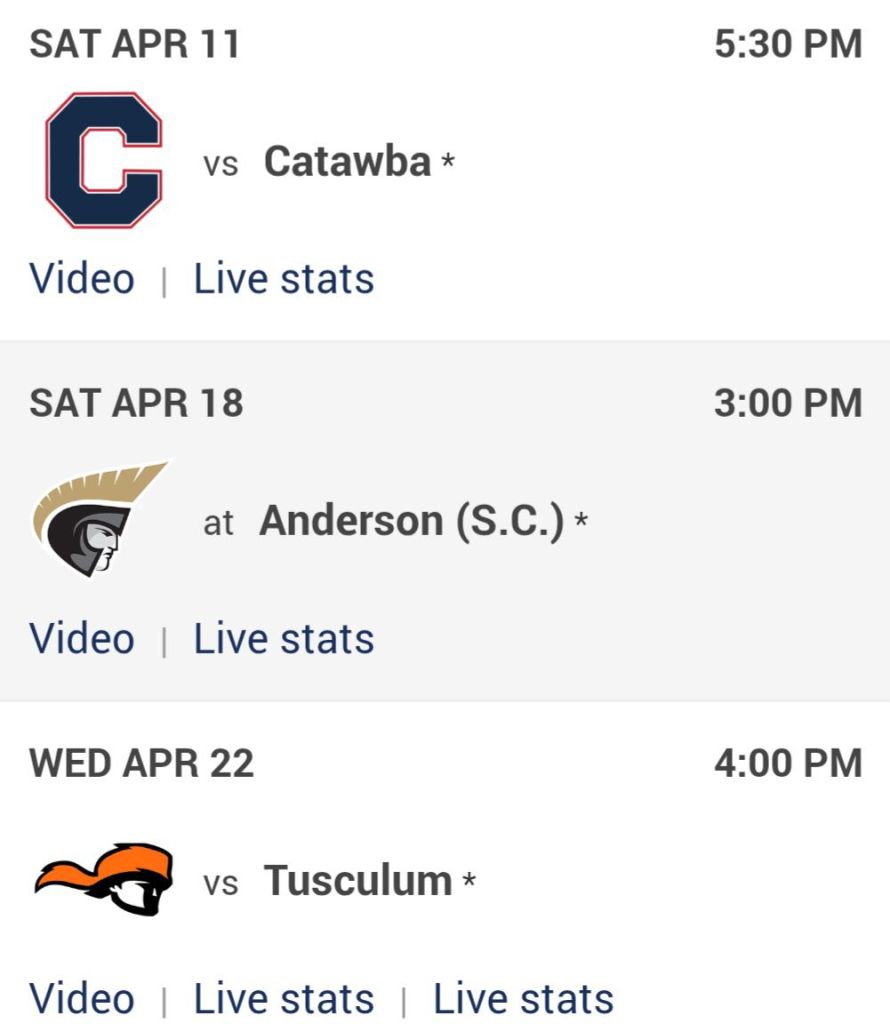Click the 4:00 PM game time
Image resolution: width=890 pixels, height=1024 pixels.
click(x=788, y=763)
